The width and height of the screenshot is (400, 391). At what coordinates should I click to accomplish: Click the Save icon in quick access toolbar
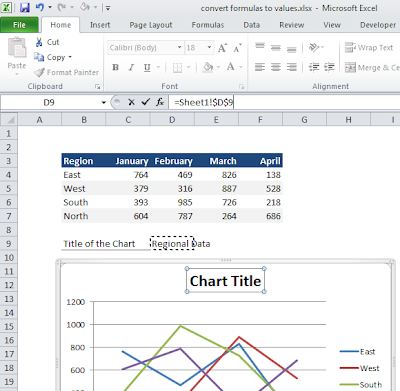25,7
